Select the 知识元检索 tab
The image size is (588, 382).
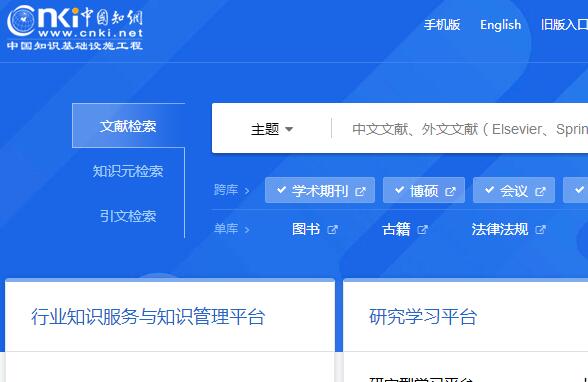[x=128, y=171]
